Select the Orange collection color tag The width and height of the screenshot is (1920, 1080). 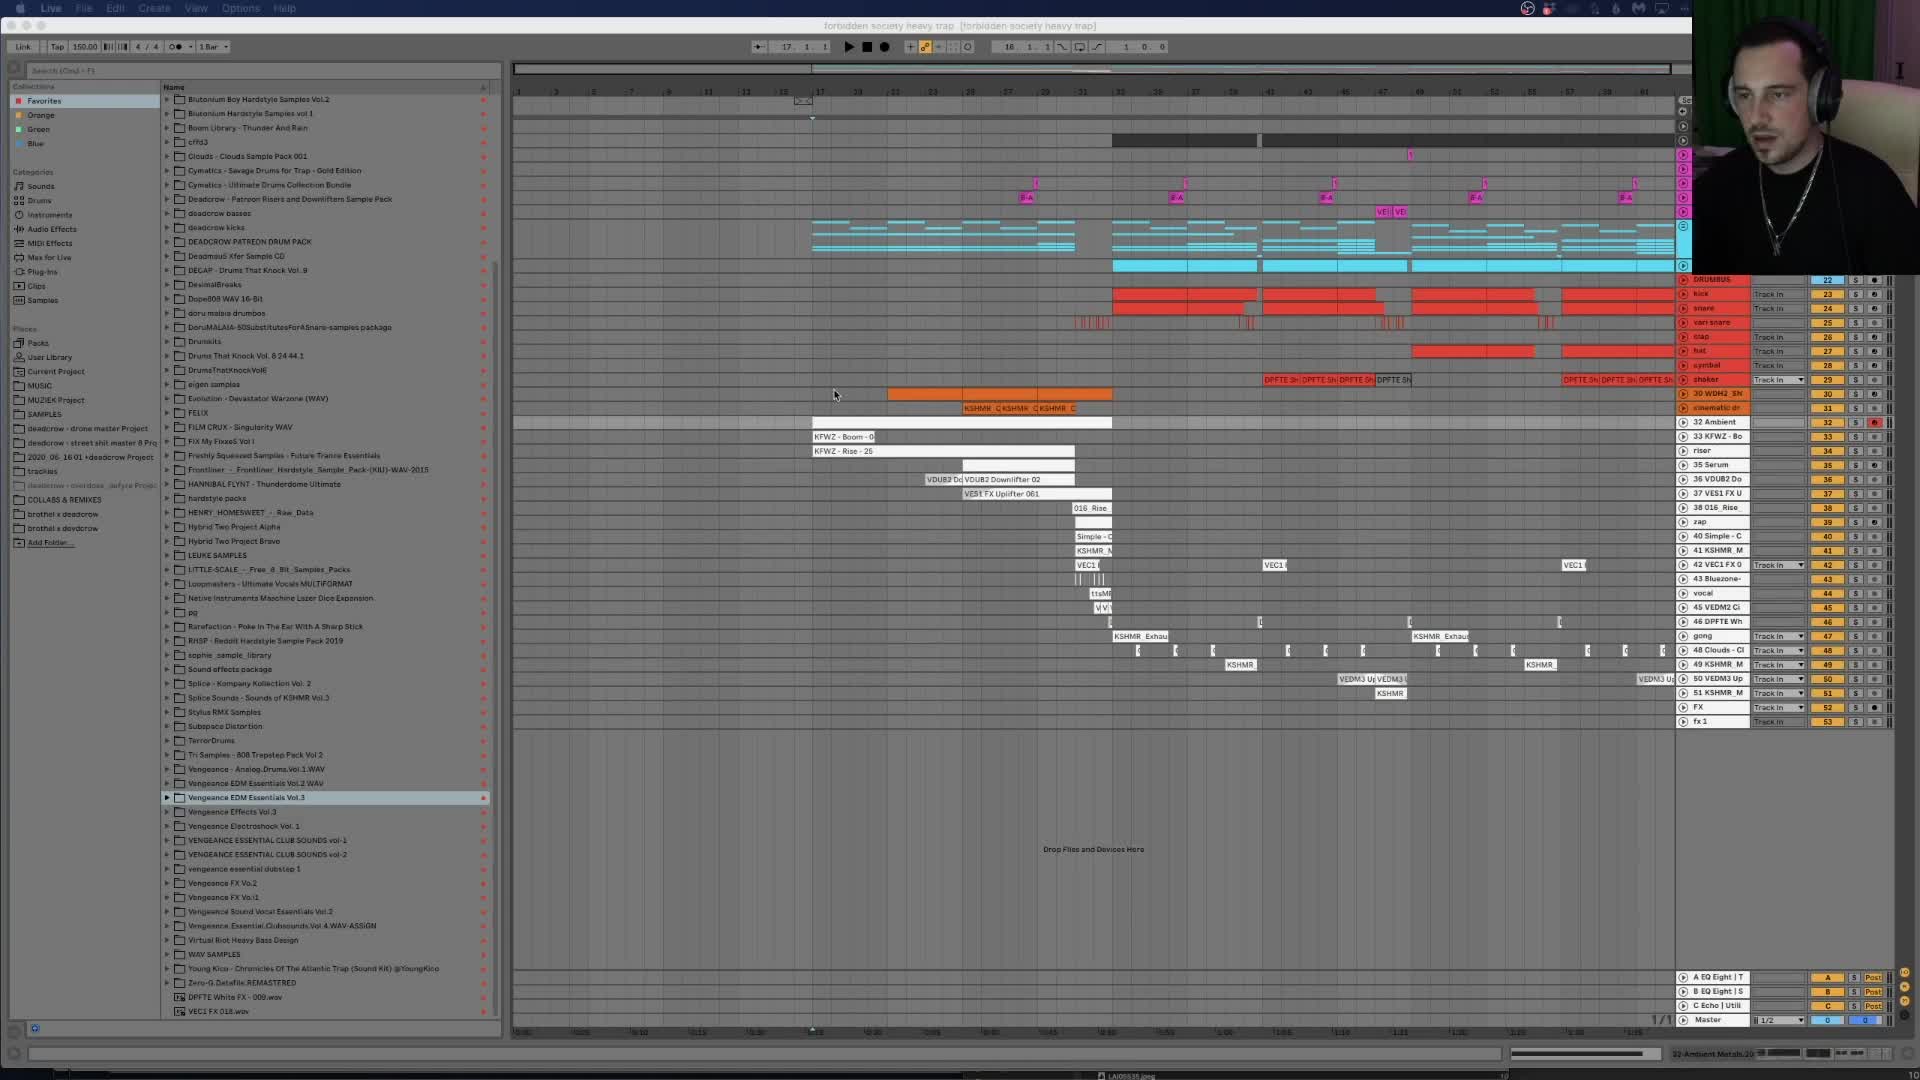coord(41,115)
